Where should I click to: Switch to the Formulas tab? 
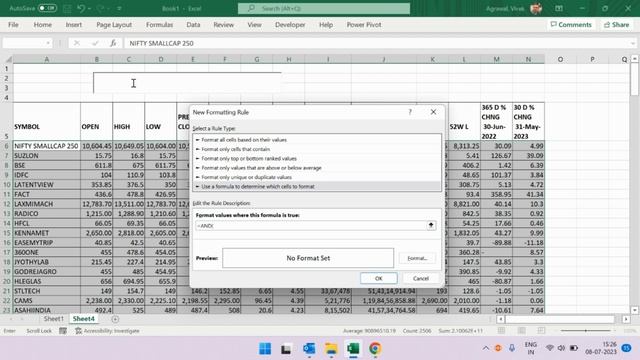pos(159,25)
